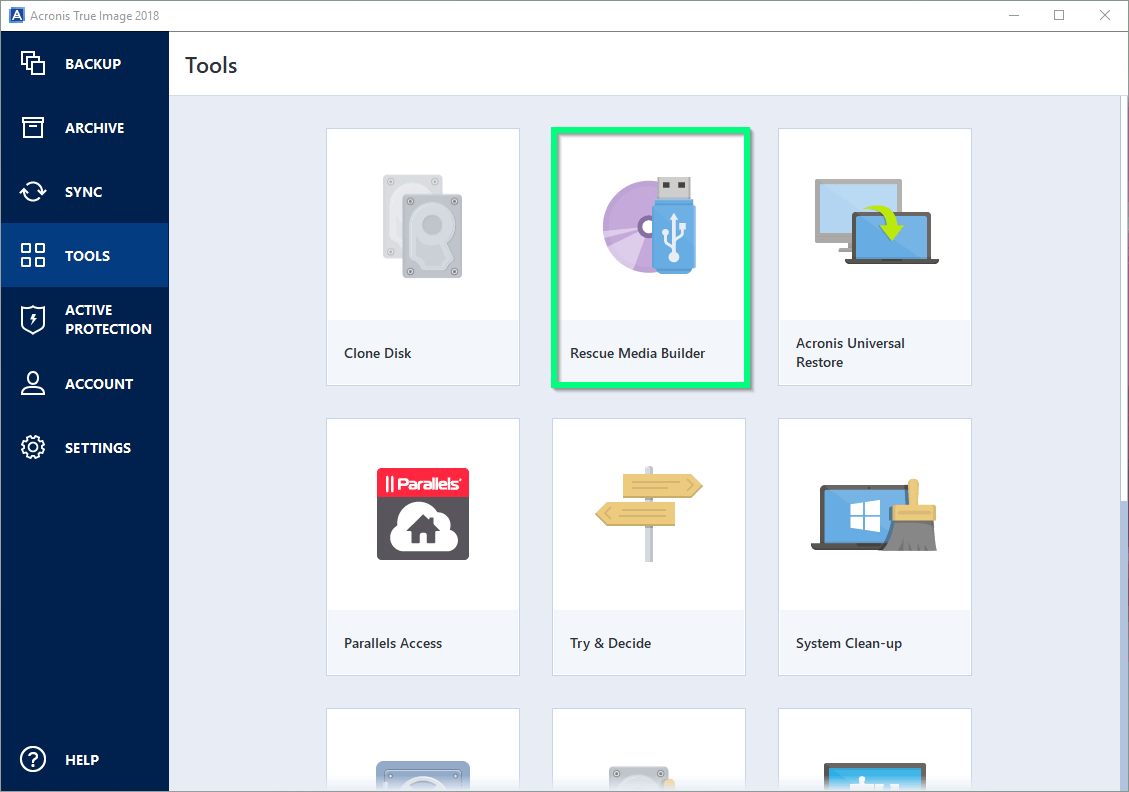The height and width of the screenshot is (792, 1129).
Task: Select the Rescue Media Builder label
Action: [x=637, y=353]
